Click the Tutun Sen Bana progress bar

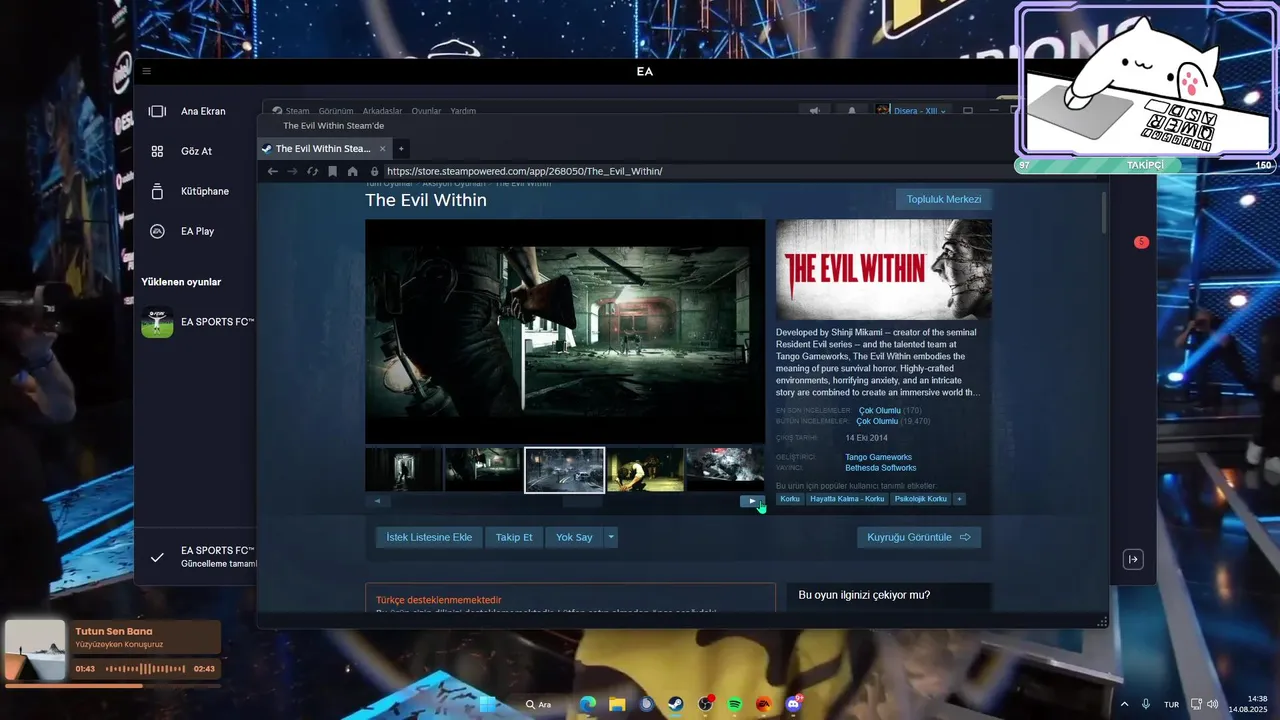pos(112,686)
